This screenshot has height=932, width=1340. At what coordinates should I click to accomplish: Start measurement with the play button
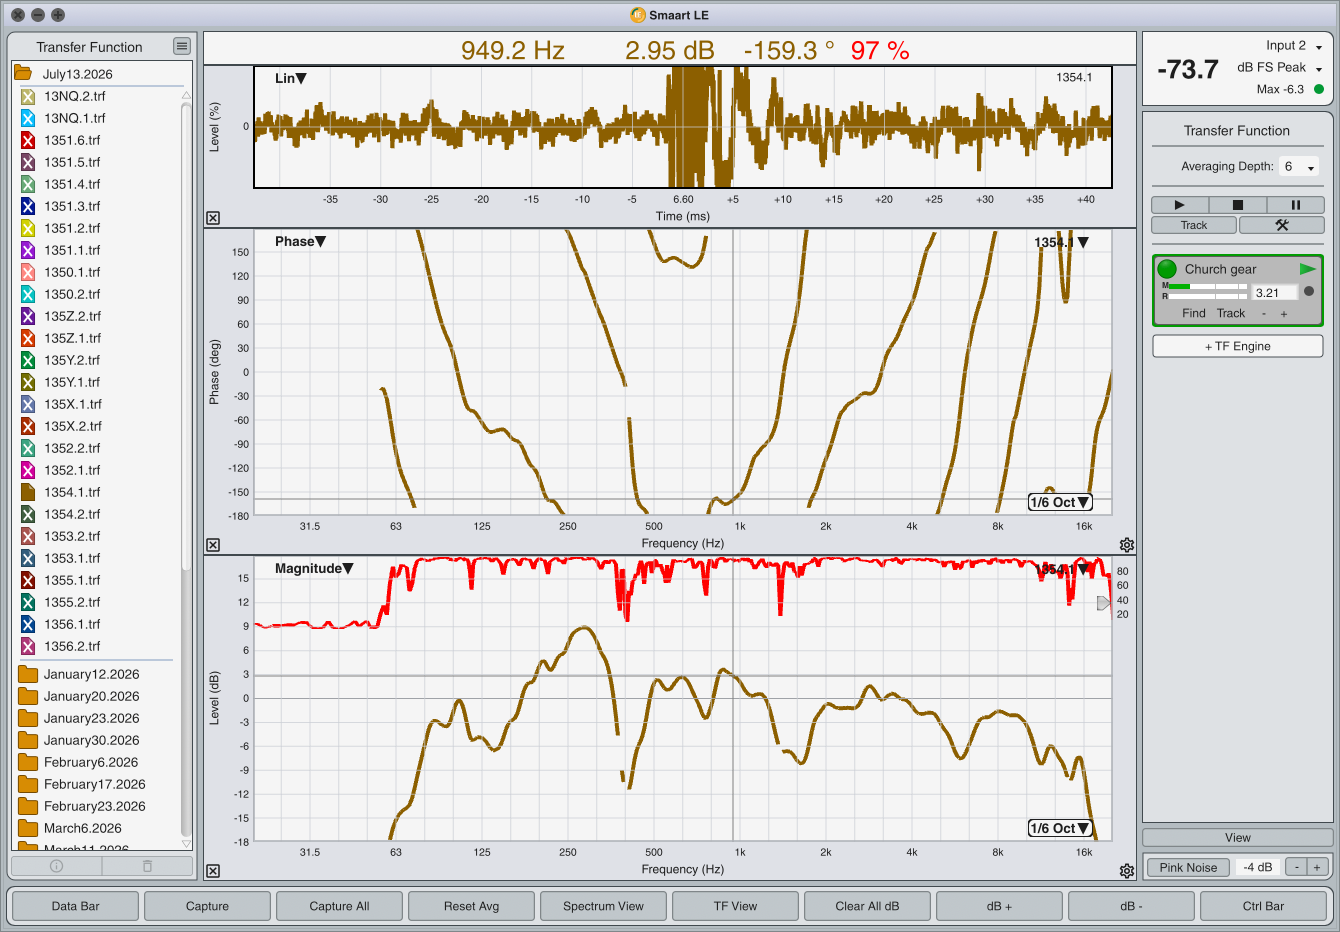pos(1179,205)
